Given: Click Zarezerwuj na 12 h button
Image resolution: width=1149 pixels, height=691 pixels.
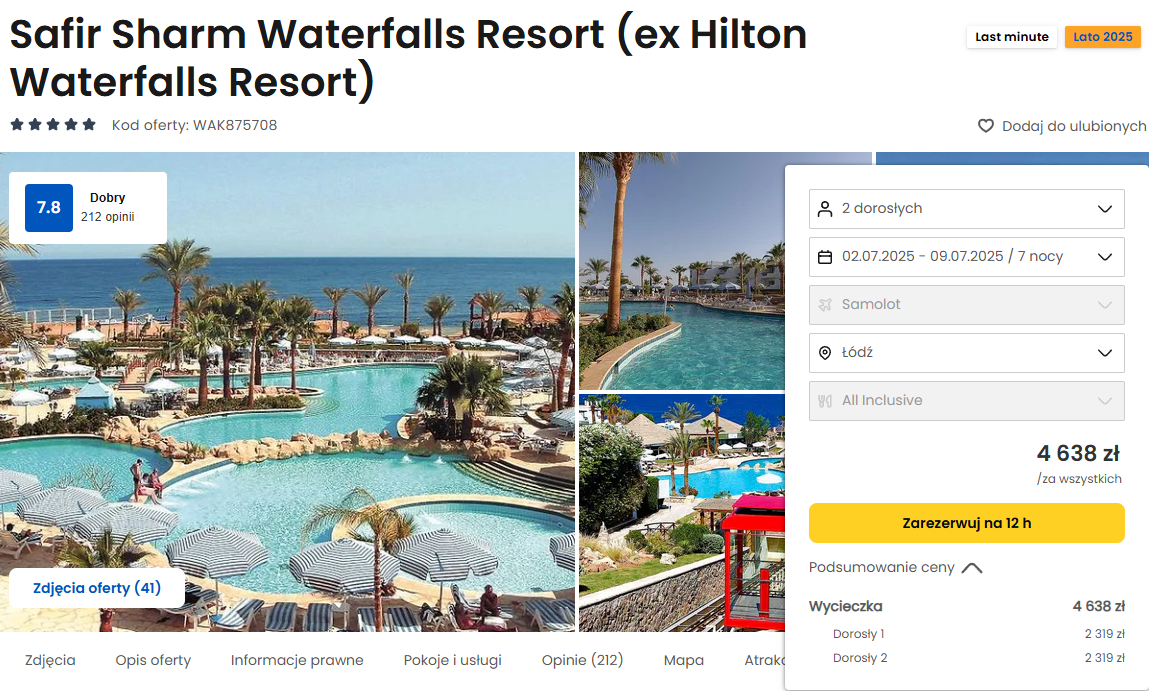Looking at the screenshot, I should 967,523.
